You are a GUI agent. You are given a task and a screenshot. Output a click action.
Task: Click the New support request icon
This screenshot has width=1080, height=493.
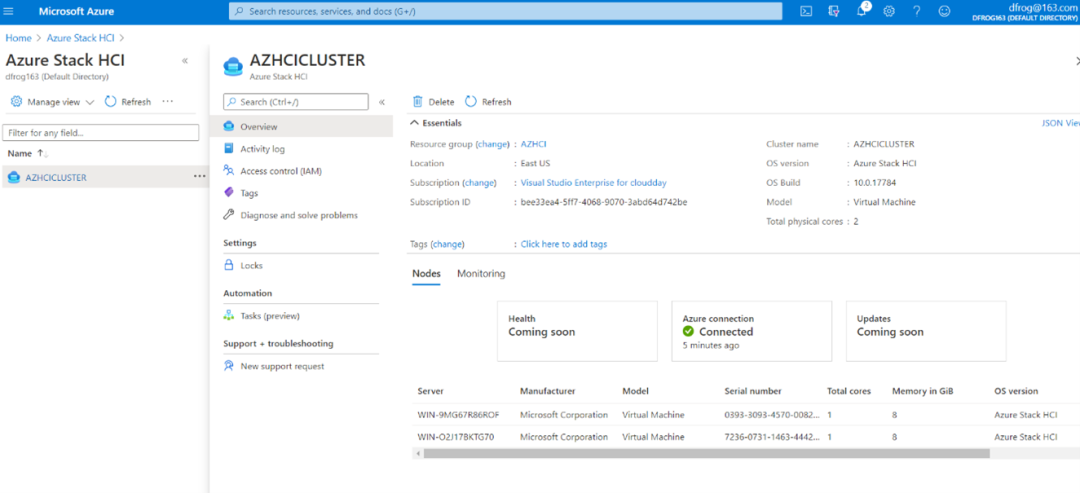click(x=229, y=366)
